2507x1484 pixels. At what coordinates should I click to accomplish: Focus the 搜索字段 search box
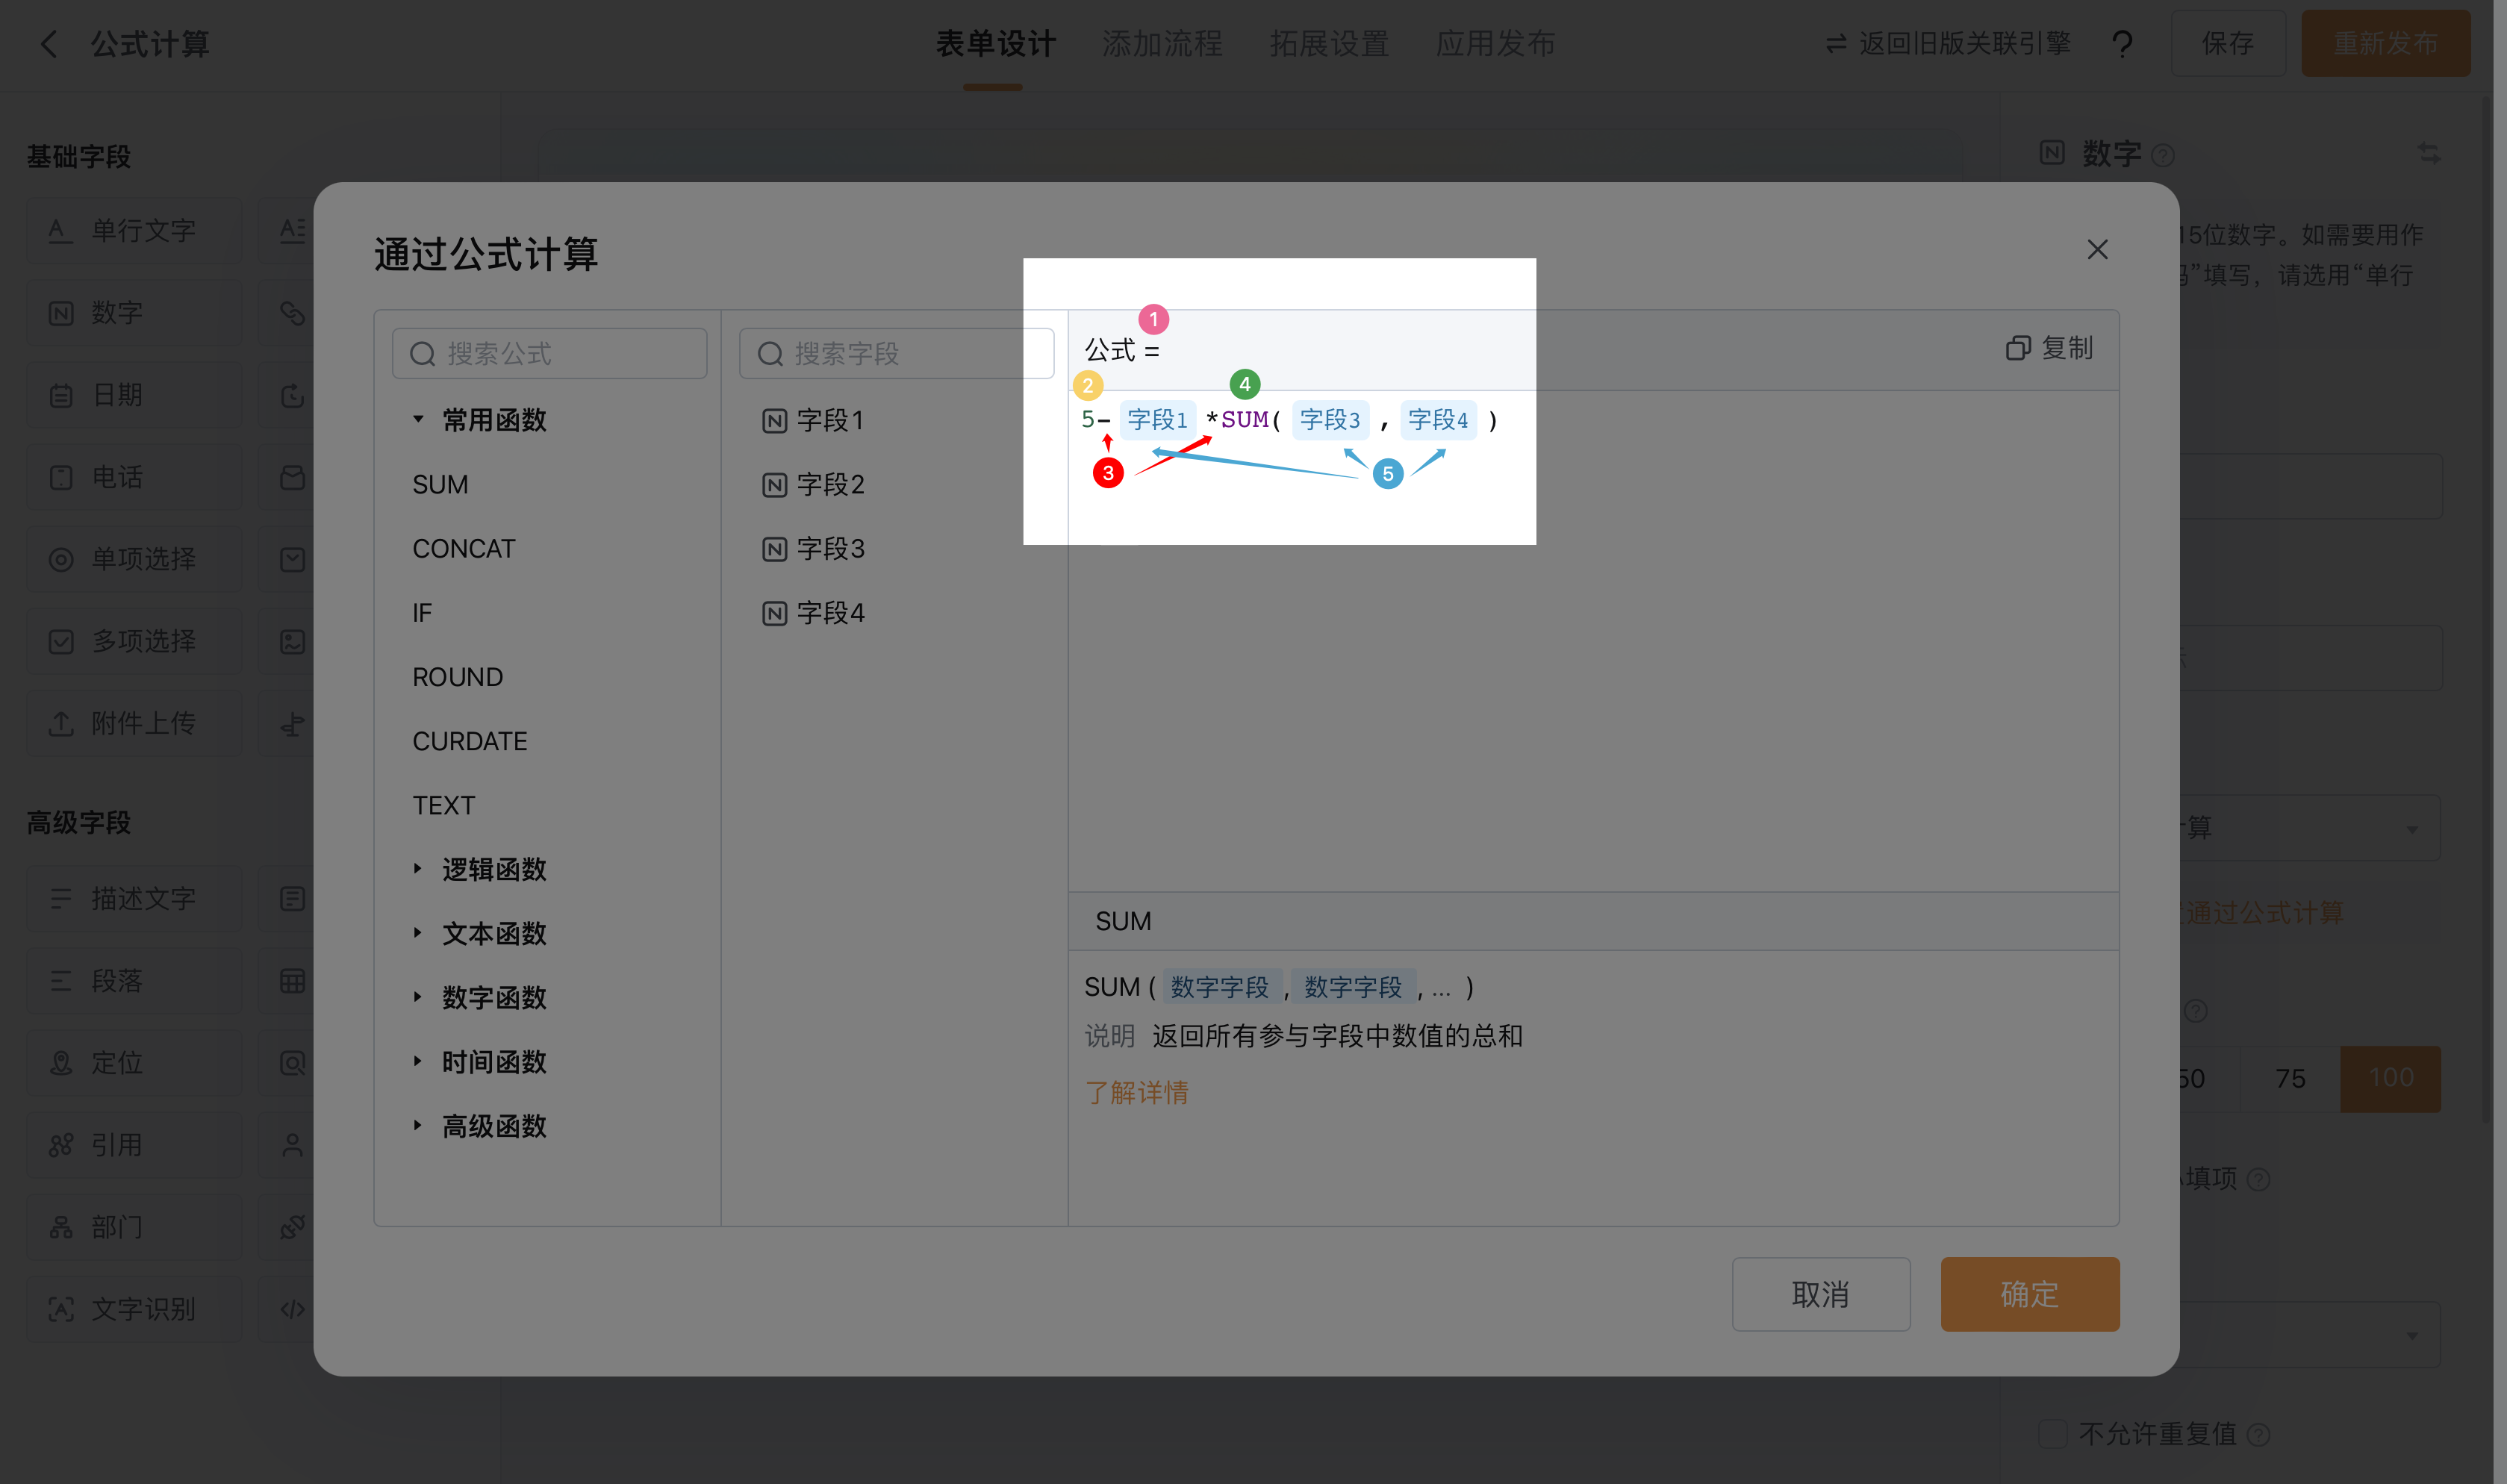point(896,354)
